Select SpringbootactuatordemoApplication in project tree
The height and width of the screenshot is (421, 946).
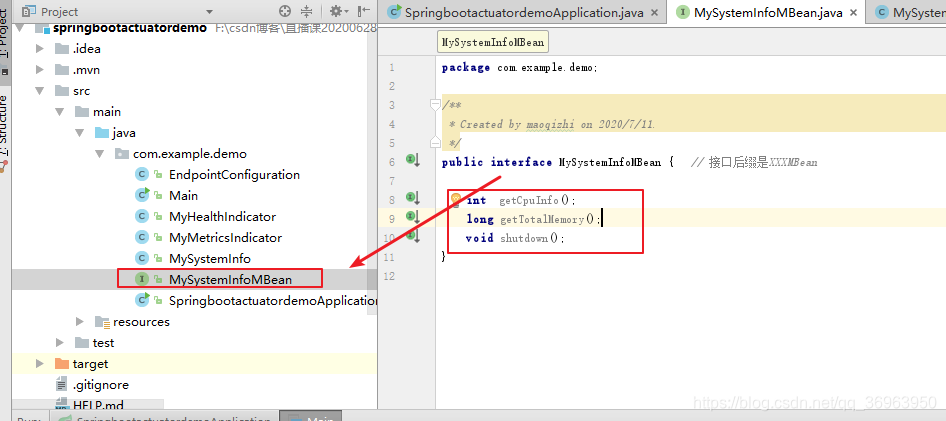tap(273, 300)
